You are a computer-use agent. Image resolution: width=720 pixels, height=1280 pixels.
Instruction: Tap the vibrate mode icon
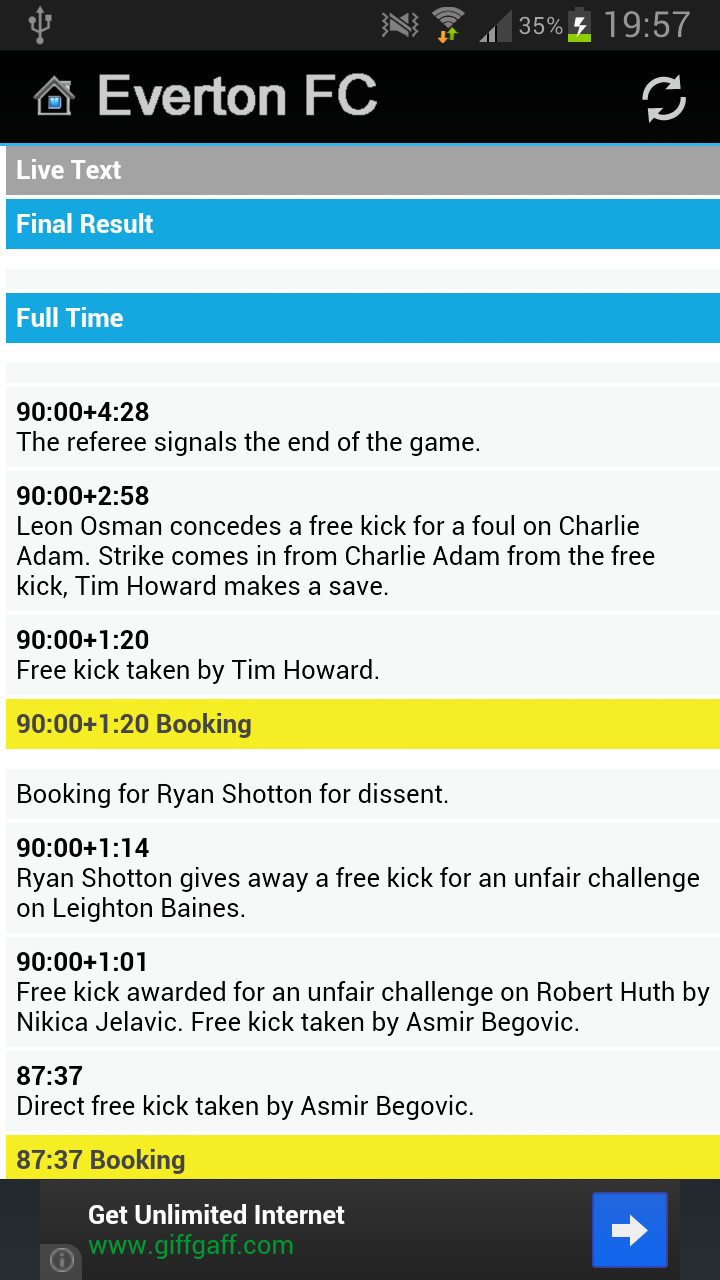pos(401,25)
